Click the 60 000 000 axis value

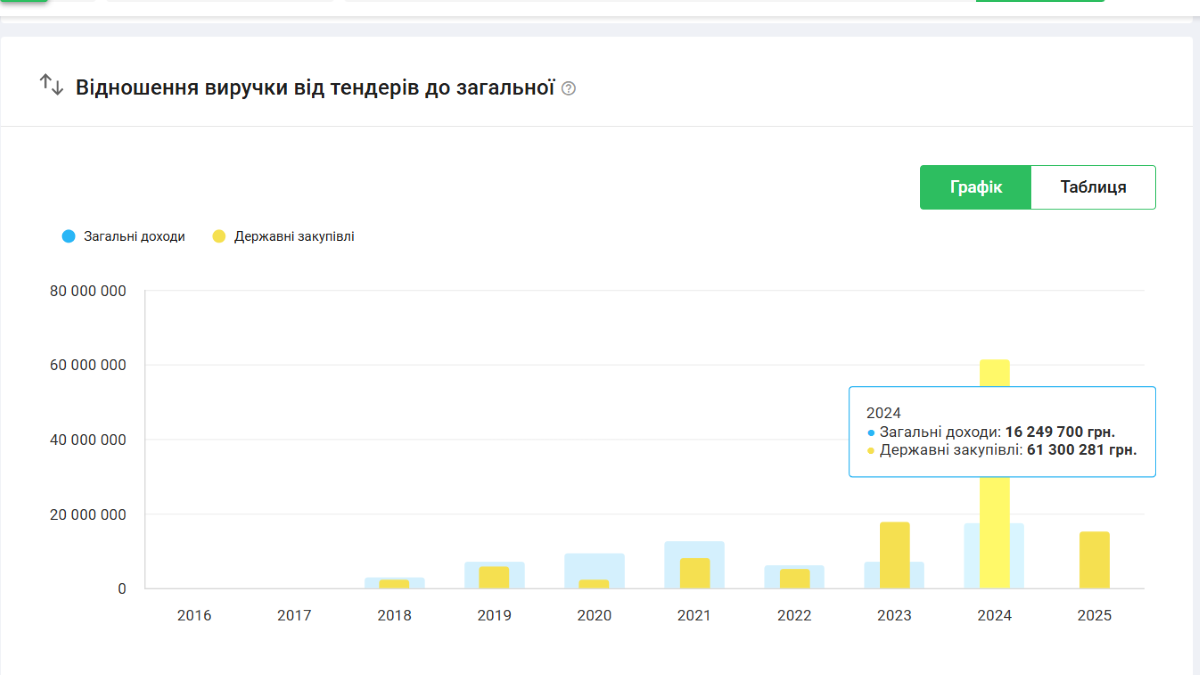click(88, 365)
